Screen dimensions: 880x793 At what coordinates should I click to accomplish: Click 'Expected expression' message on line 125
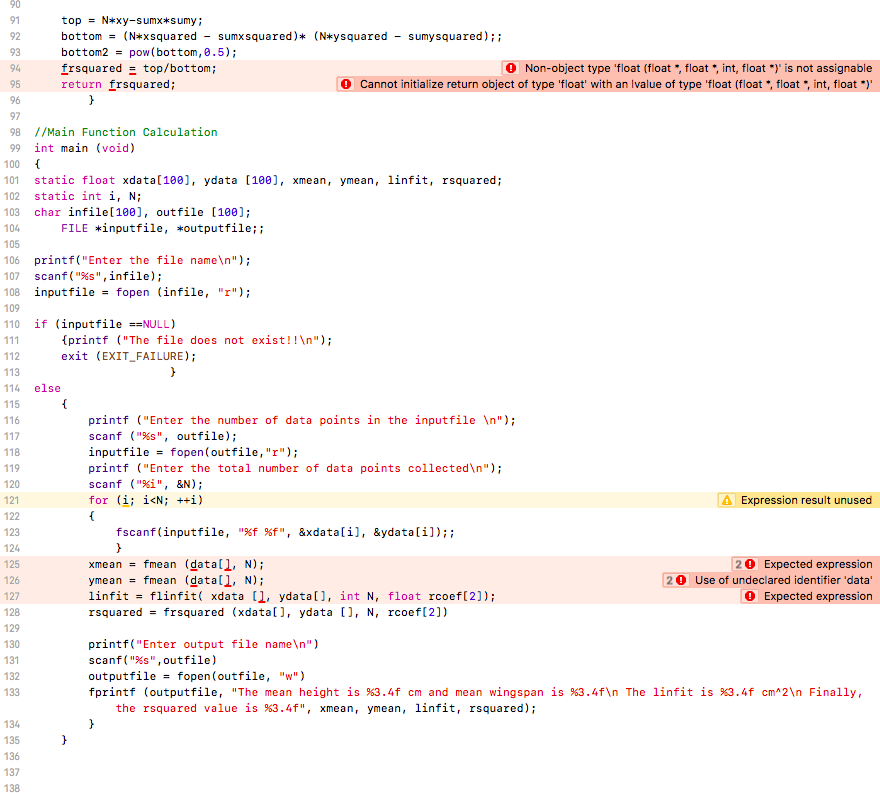[x=818, y=564]
